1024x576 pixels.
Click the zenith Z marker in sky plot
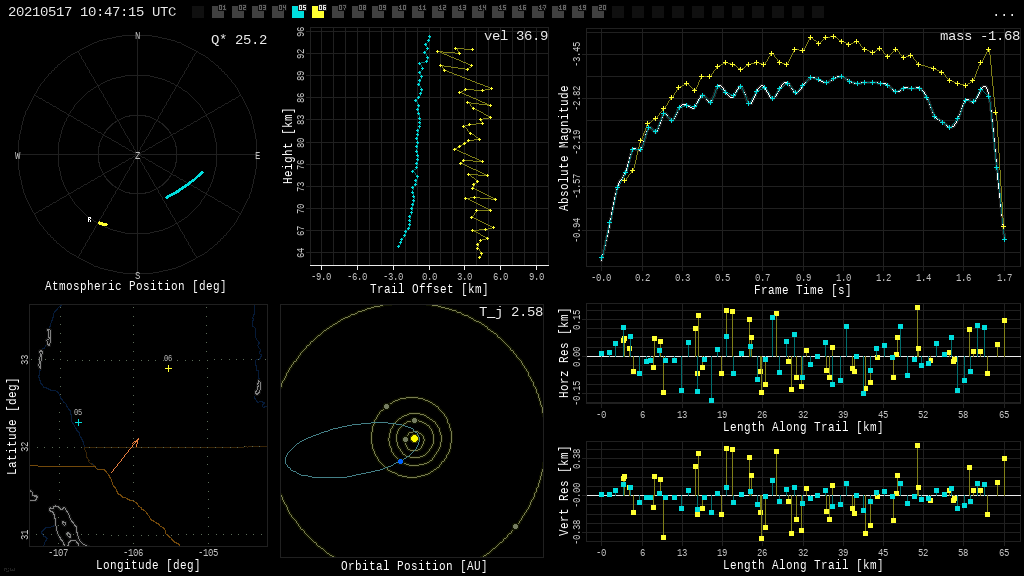[138, 156]
